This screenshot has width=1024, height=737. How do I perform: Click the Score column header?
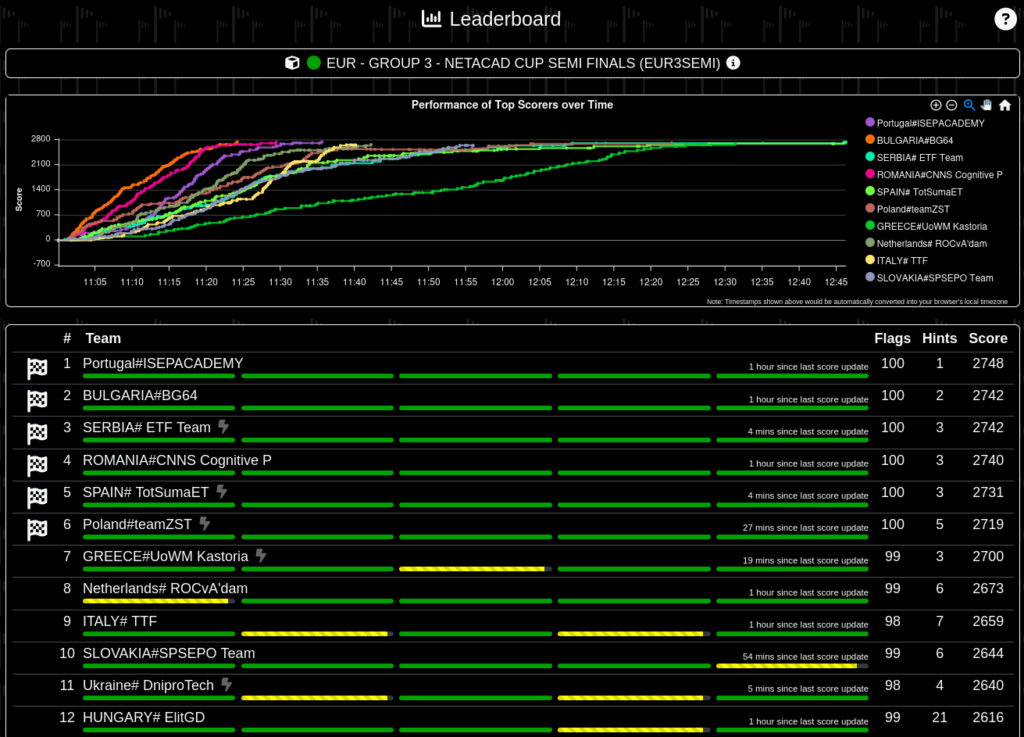(987, 338)
